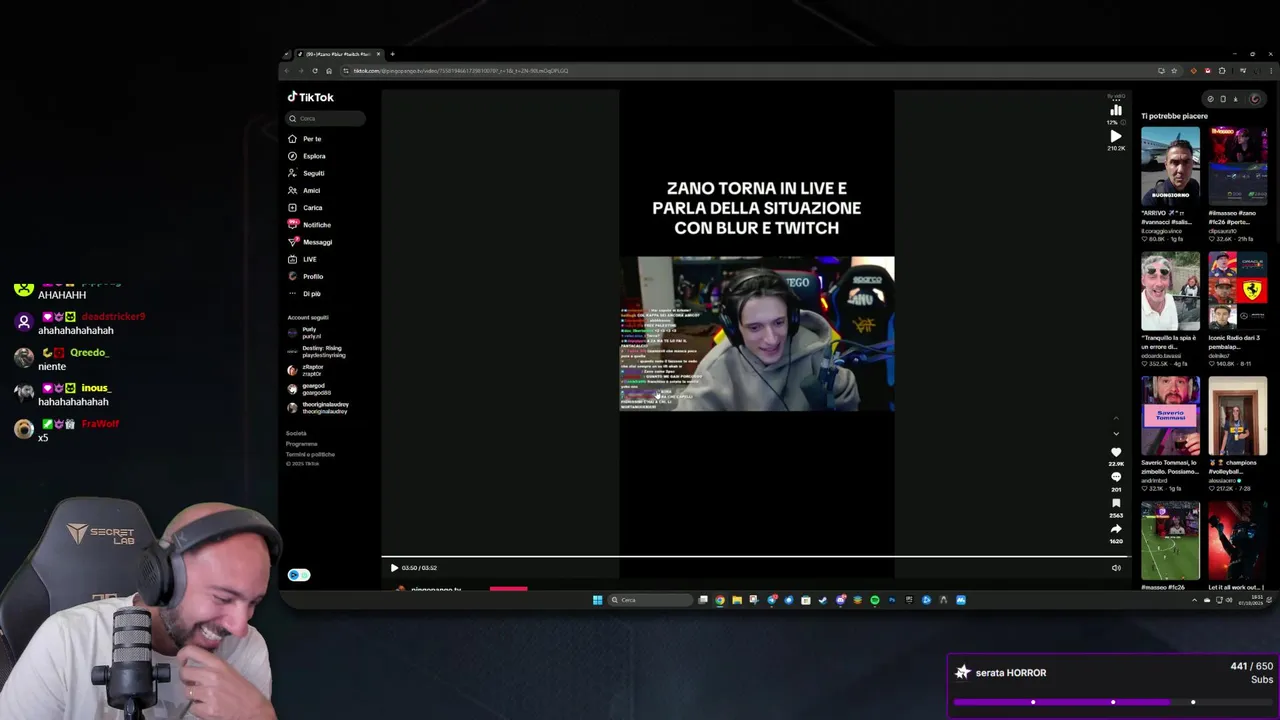Like the video with the heart icon
Viewport: 1280px width, 720px height.
[1116, 452]
